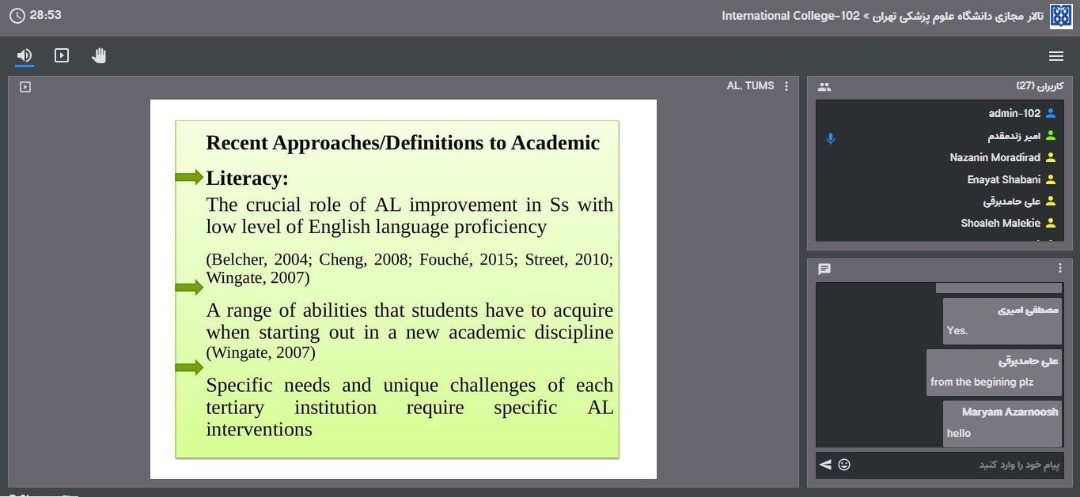The width and height of the screenshot is (1080, 497).
Task: Click yellow user icon beside Shoaleh Malekie
Action: [1050, 223]
